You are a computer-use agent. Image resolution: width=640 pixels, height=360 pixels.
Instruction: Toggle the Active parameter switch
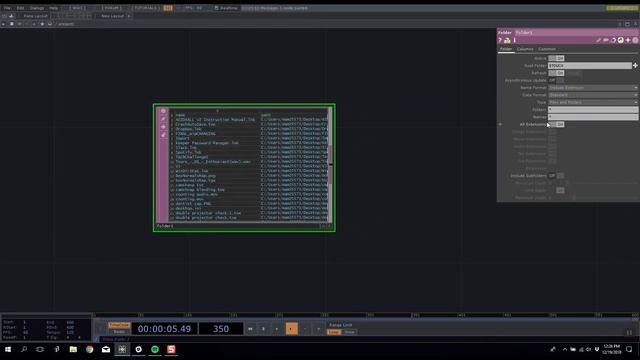tap(556, 58)
